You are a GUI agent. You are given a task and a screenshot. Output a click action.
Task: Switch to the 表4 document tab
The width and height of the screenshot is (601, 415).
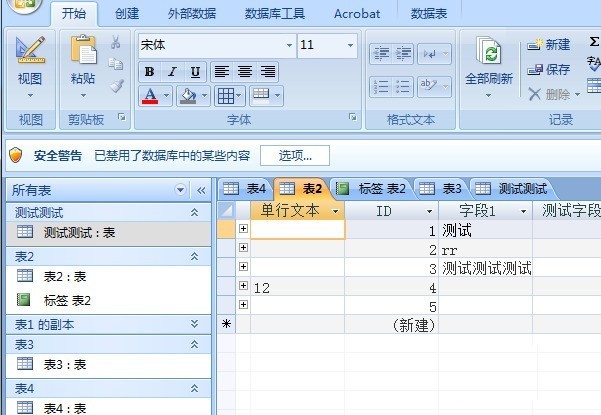(245, 189)
